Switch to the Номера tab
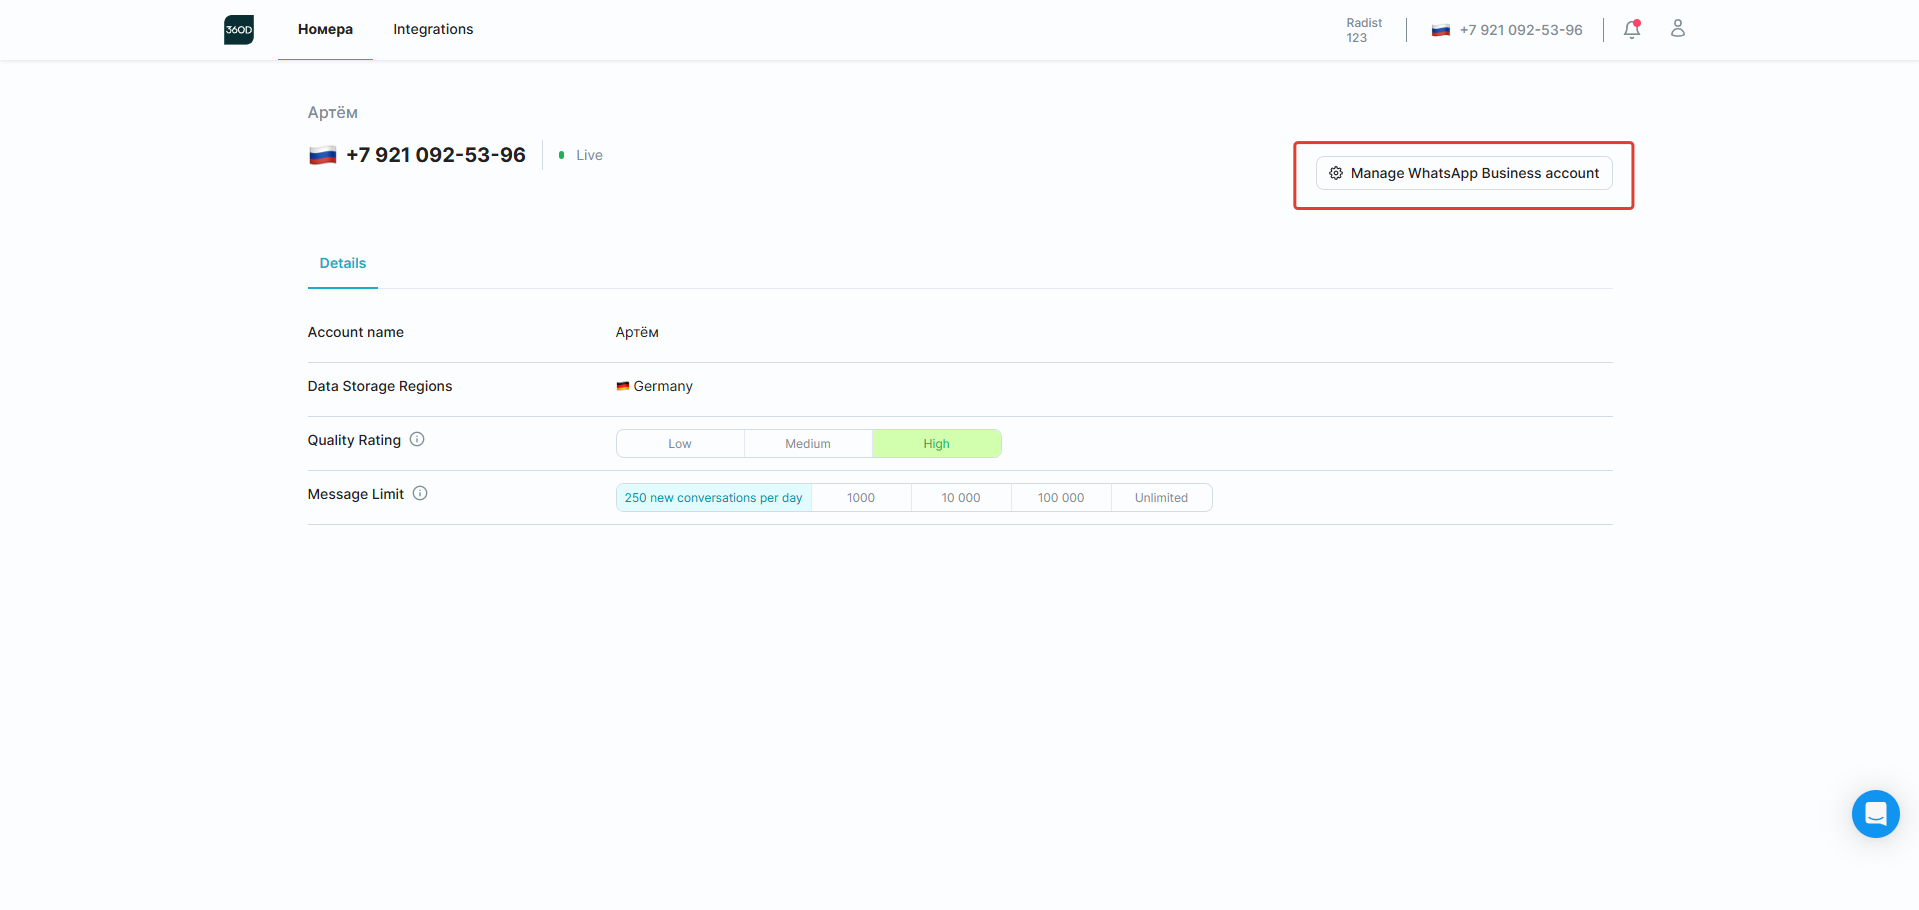1919x910 pixels. 325,30
